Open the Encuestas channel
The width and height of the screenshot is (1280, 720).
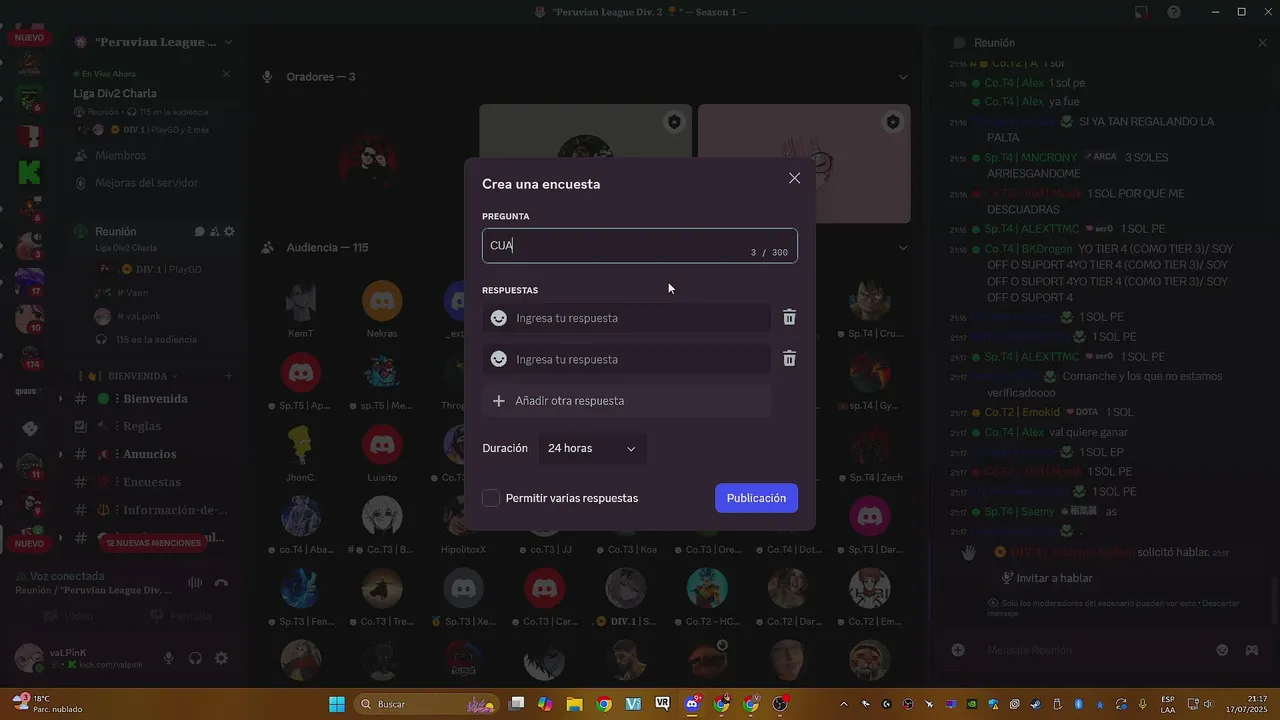point(150,482)
